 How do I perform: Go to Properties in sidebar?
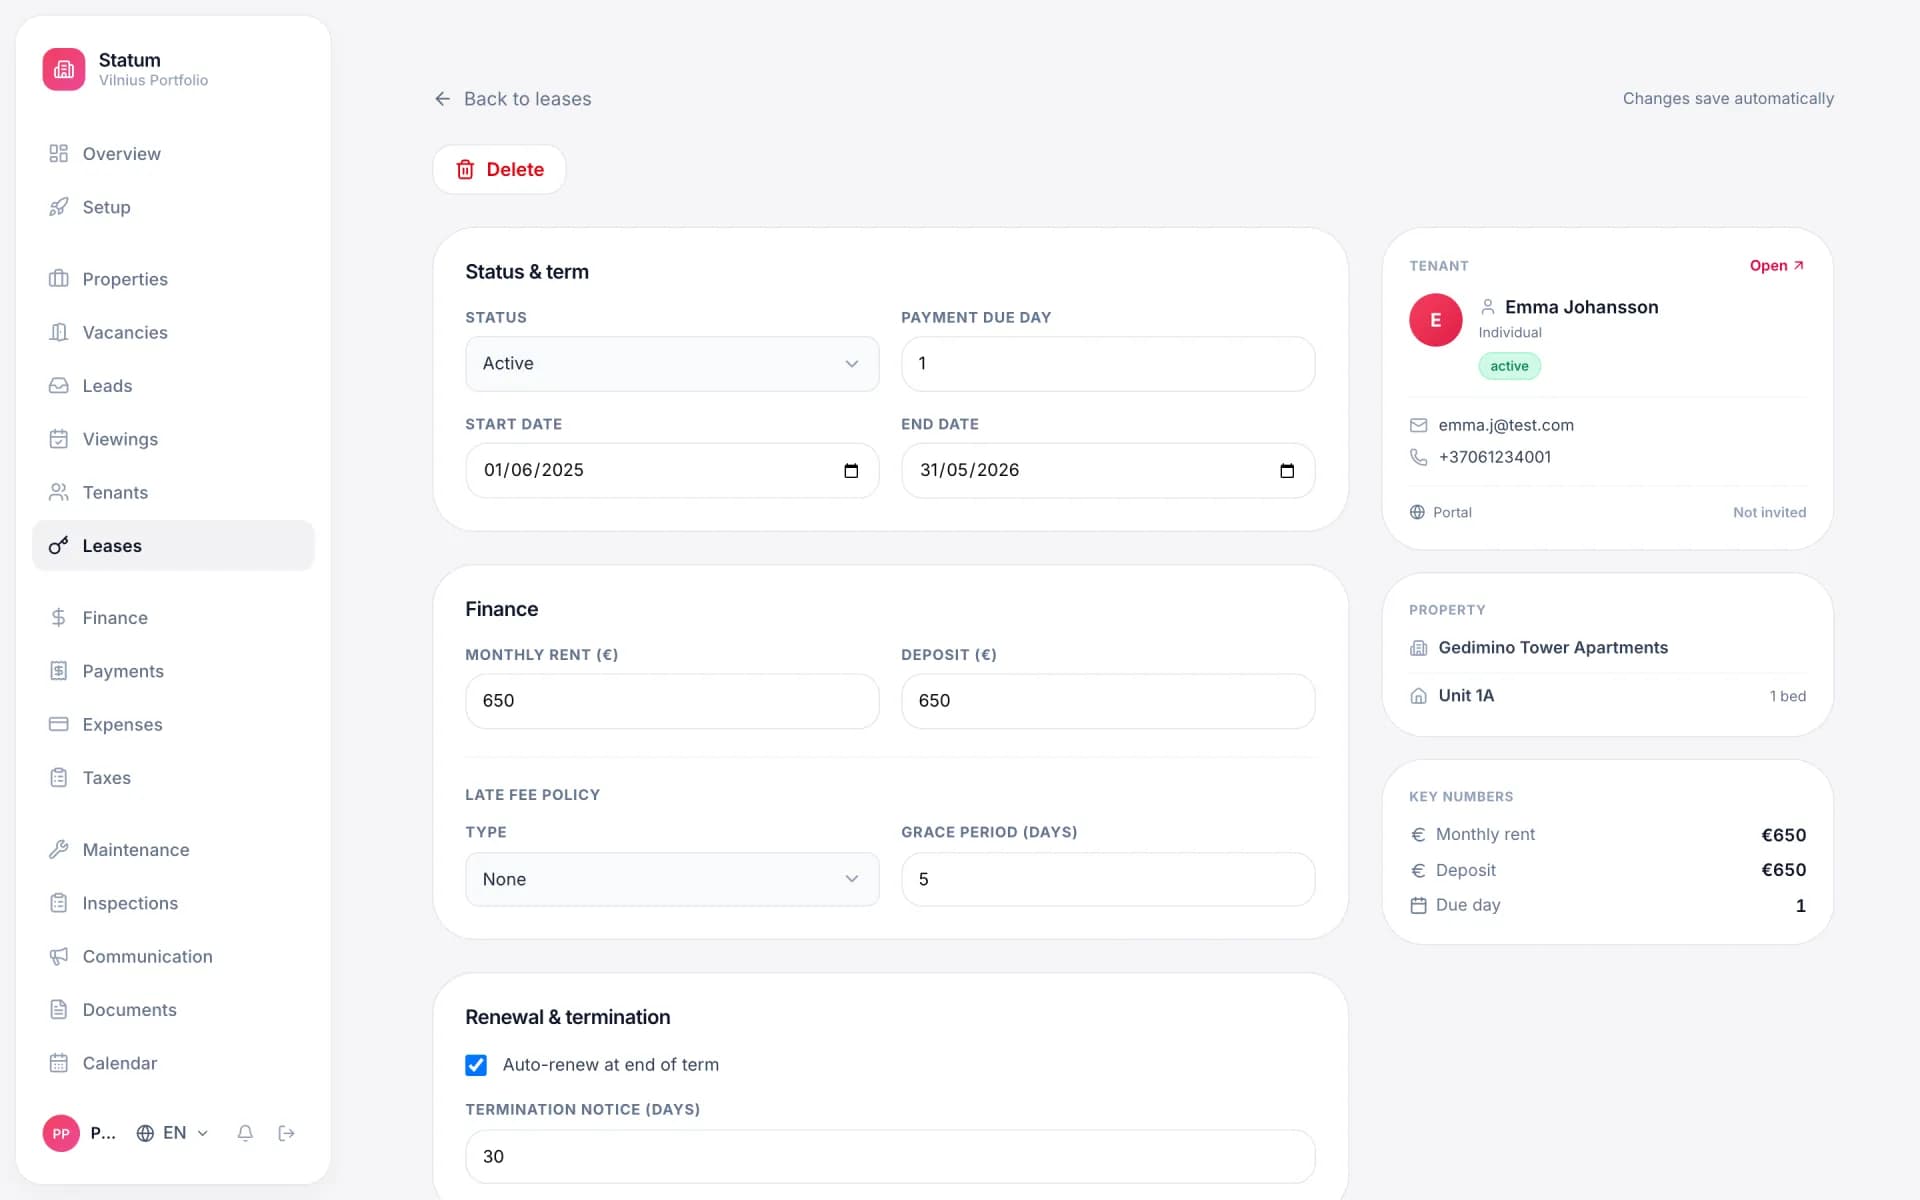tap(173, 279)
